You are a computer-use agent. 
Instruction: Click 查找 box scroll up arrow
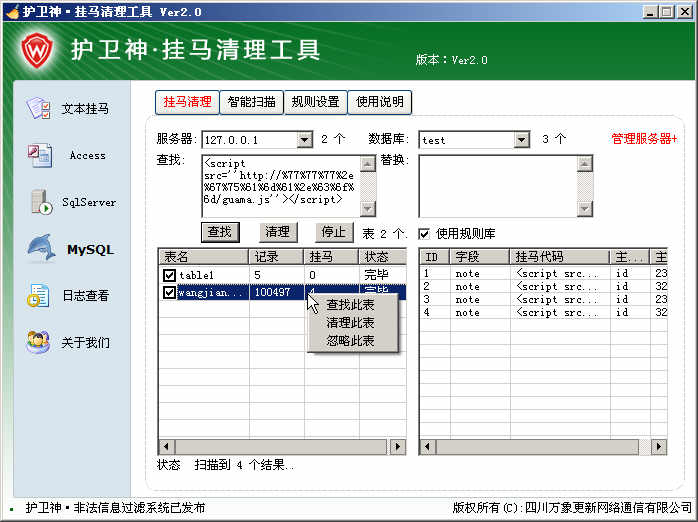[x=368, y=164]
